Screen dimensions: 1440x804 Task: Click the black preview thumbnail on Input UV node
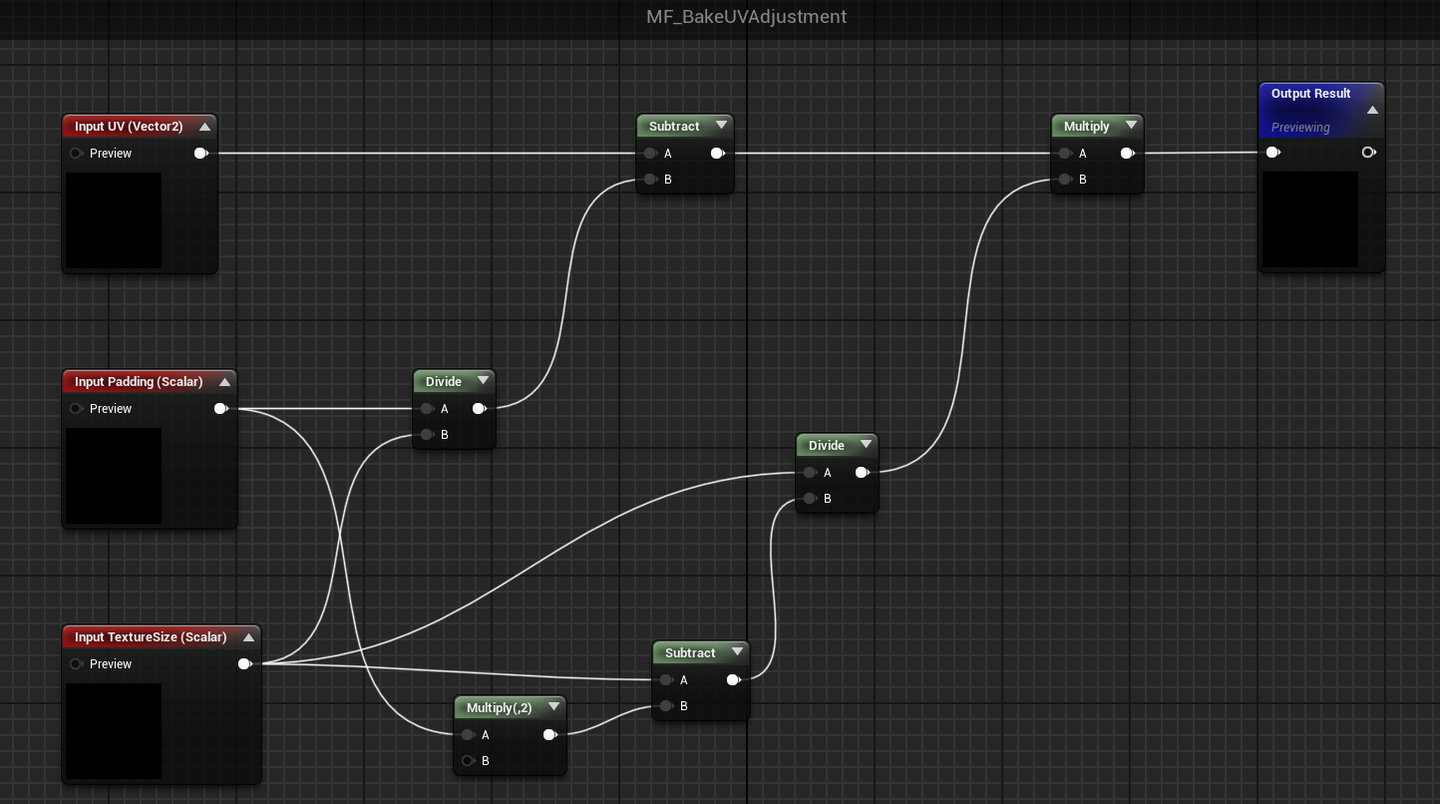(113, 220)
